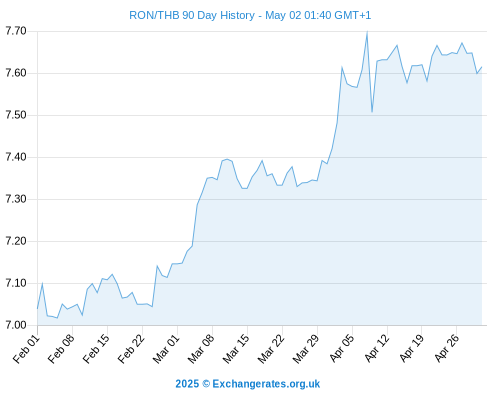Select the Feb 01 x-axis date label
Viewport: 495px width, 400px height.
tap(27, 349)
